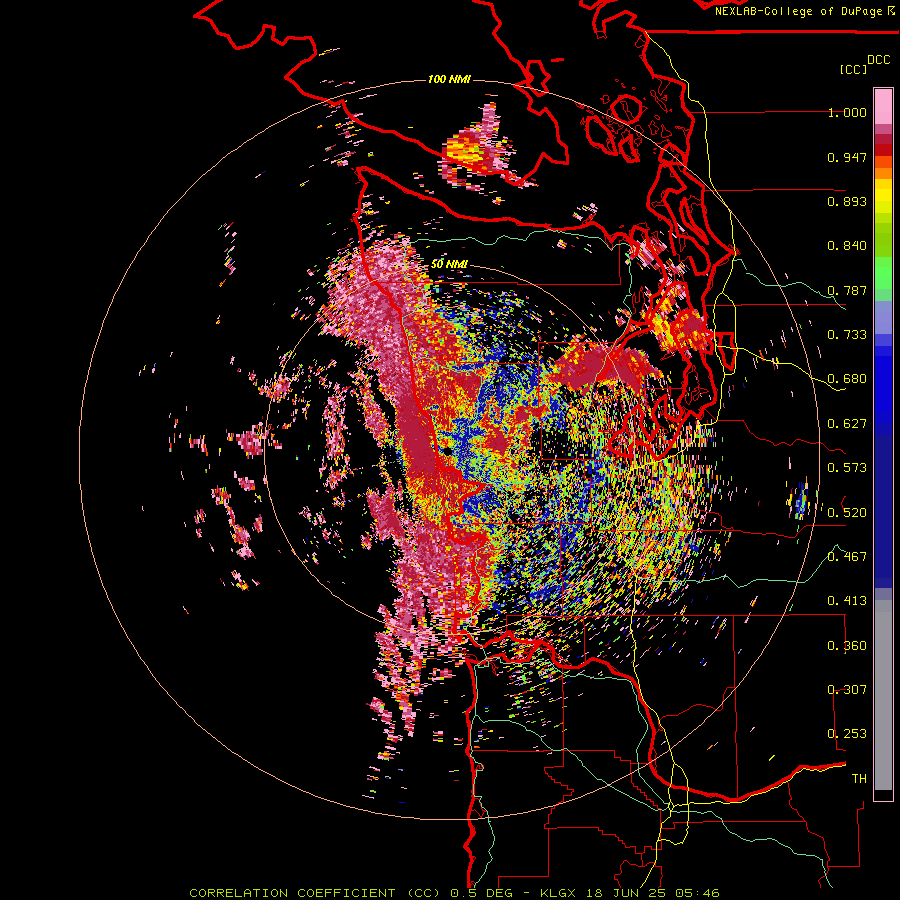Click the DCC product label
Viewport: 900px width, 900px height.
point(879,59)
